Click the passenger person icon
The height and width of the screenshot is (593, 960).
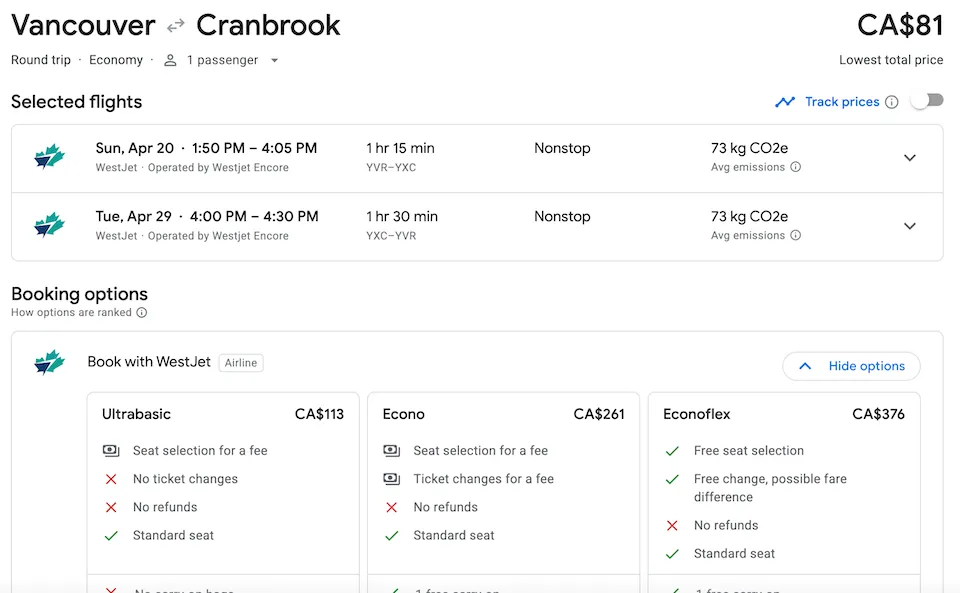pos(170,60)
